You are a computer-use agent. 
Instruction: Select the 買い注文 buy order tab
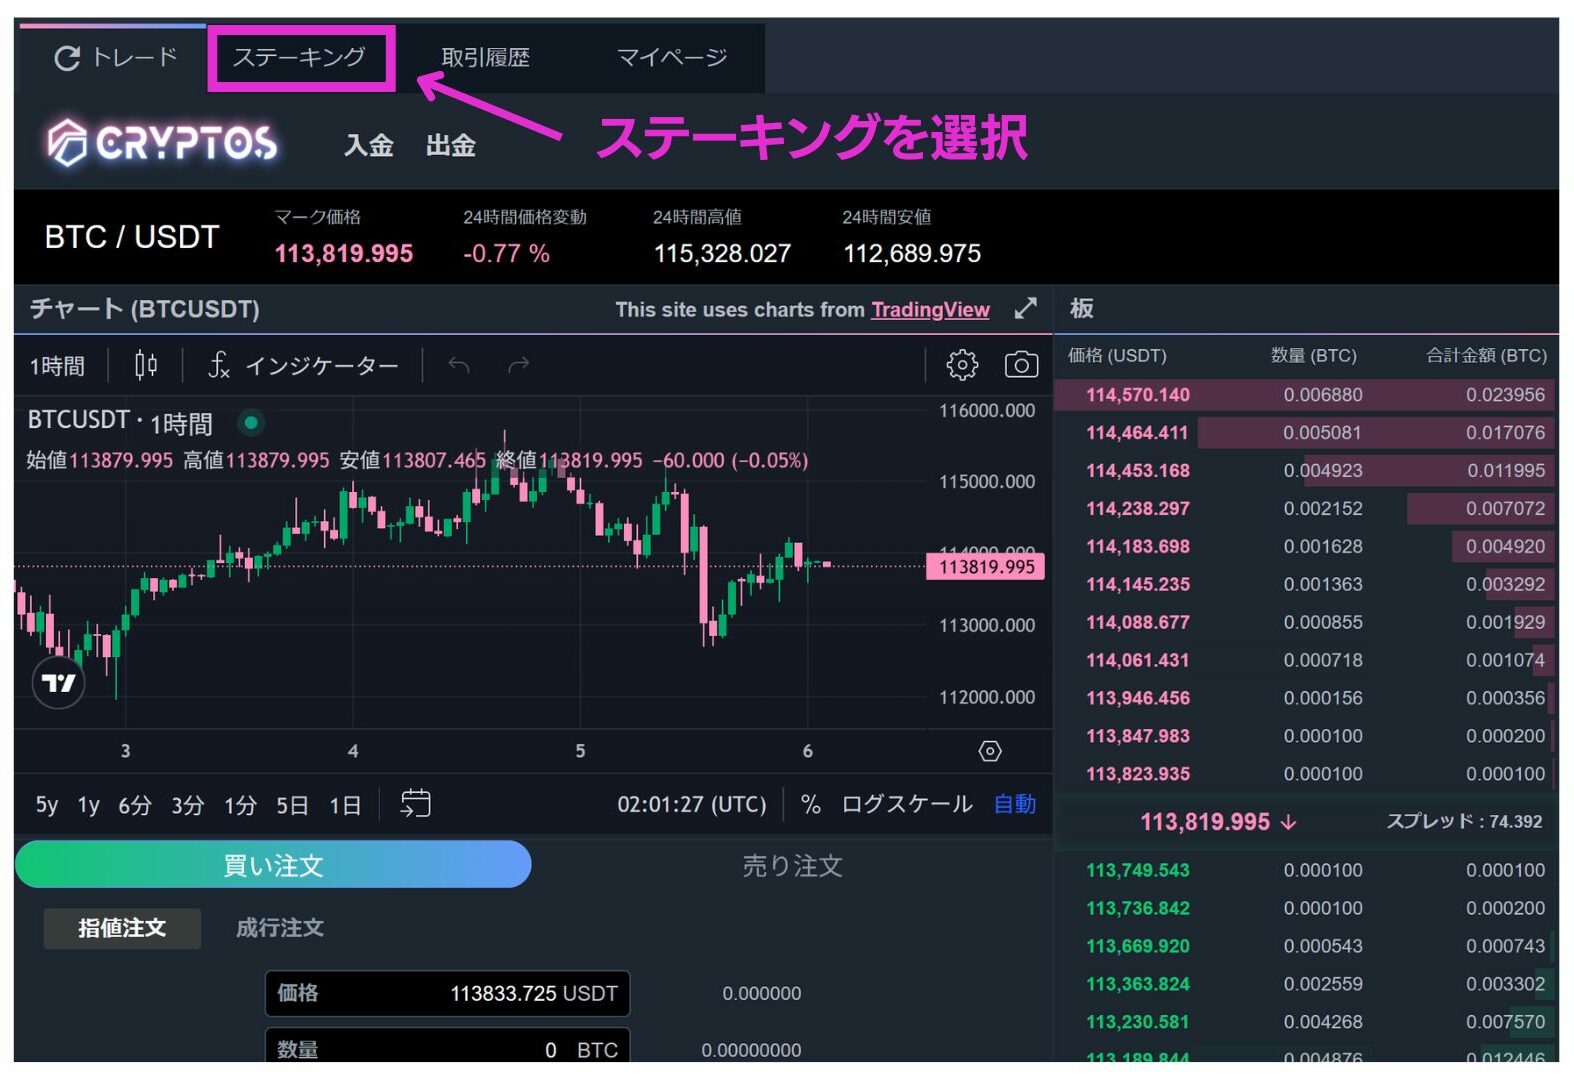273,865
